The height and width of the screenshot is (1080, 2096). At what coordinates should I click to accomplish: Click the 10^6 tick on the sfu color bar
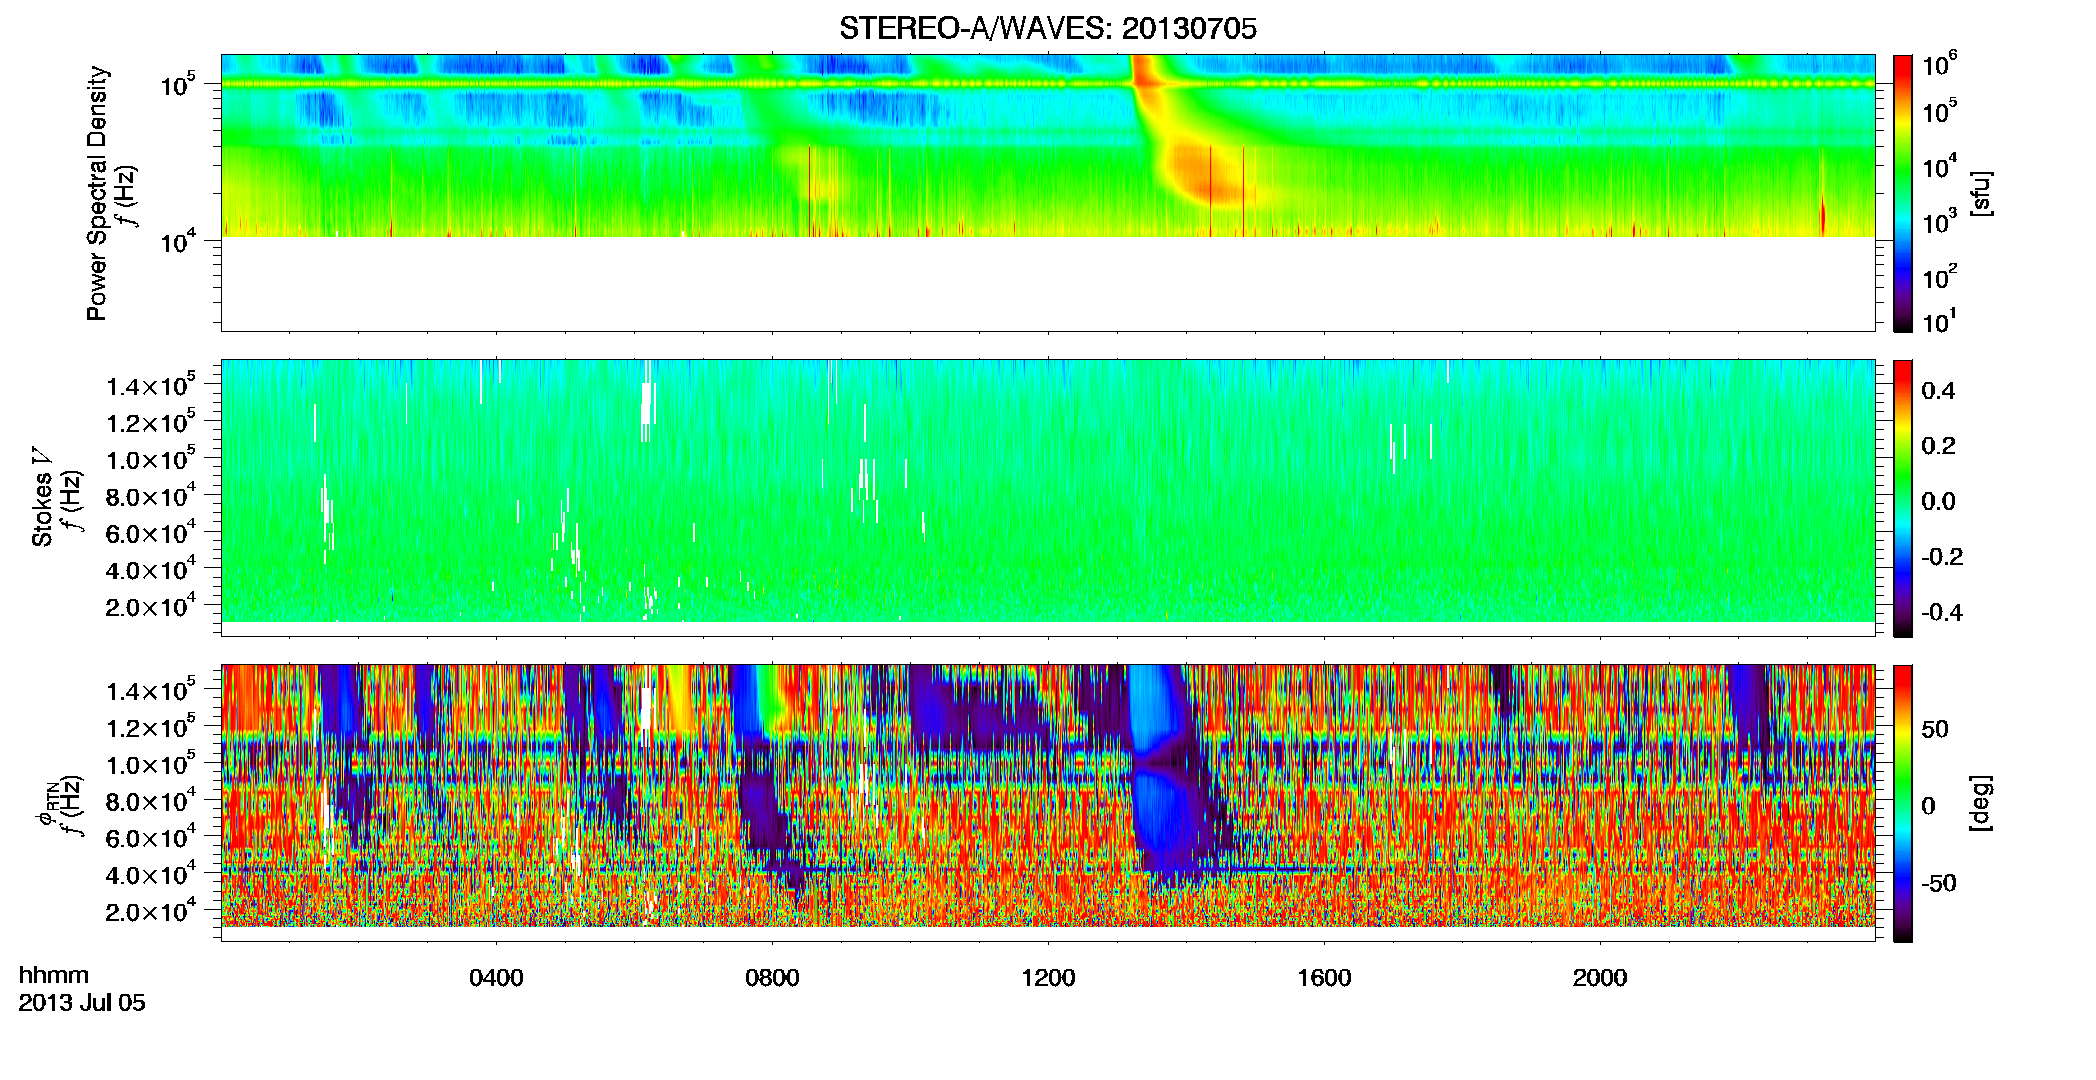pyautogui.click(x=1940, y=65)
